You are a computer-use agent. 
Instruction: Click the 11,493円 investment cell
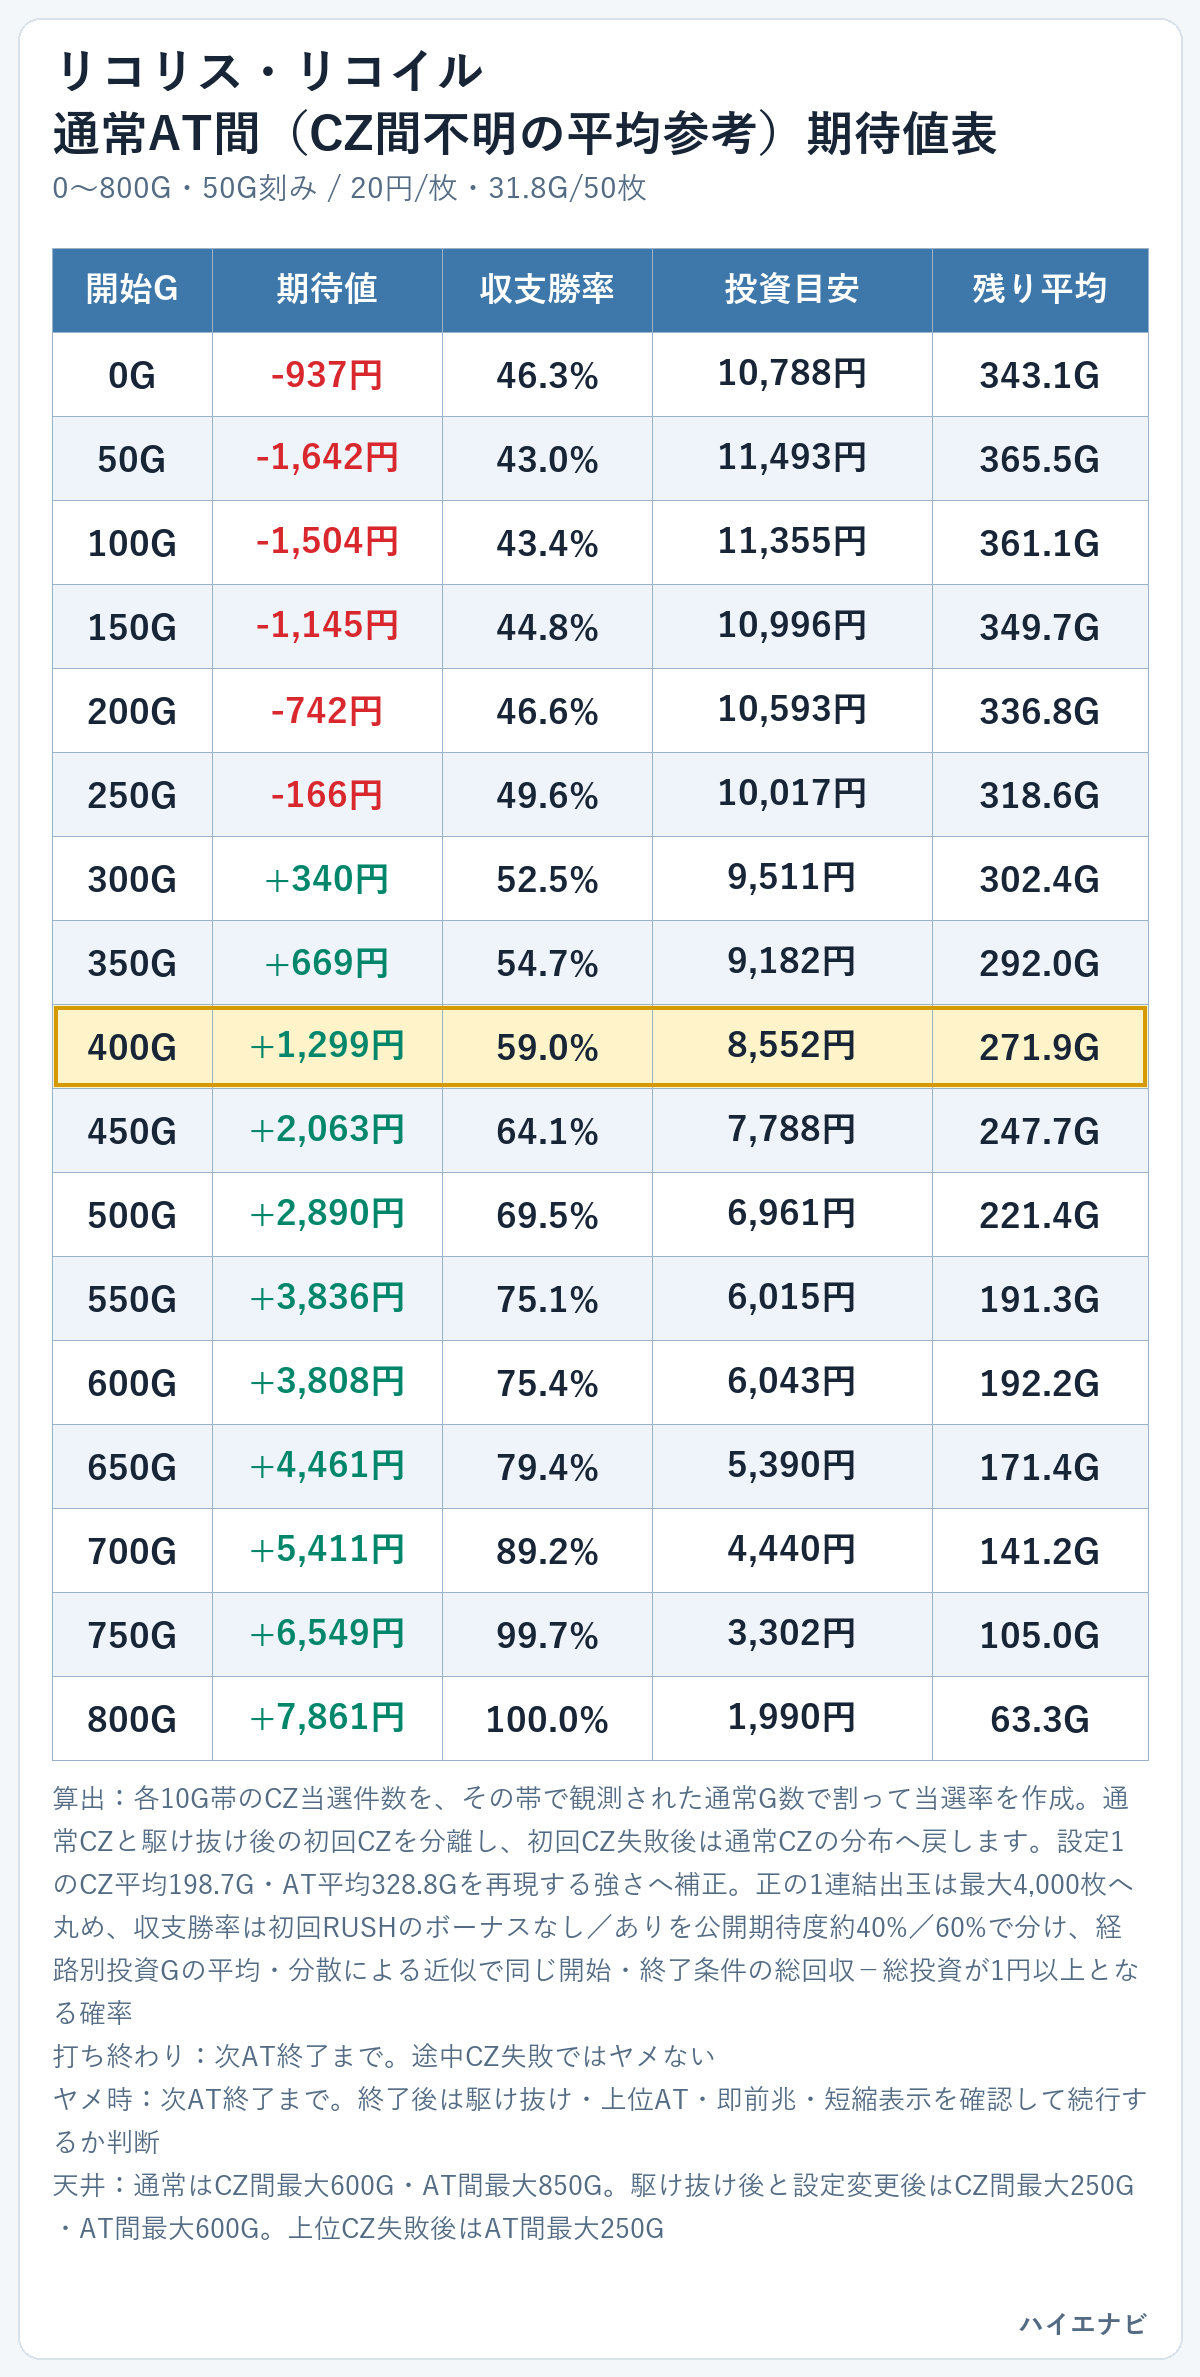click(792, 459)
